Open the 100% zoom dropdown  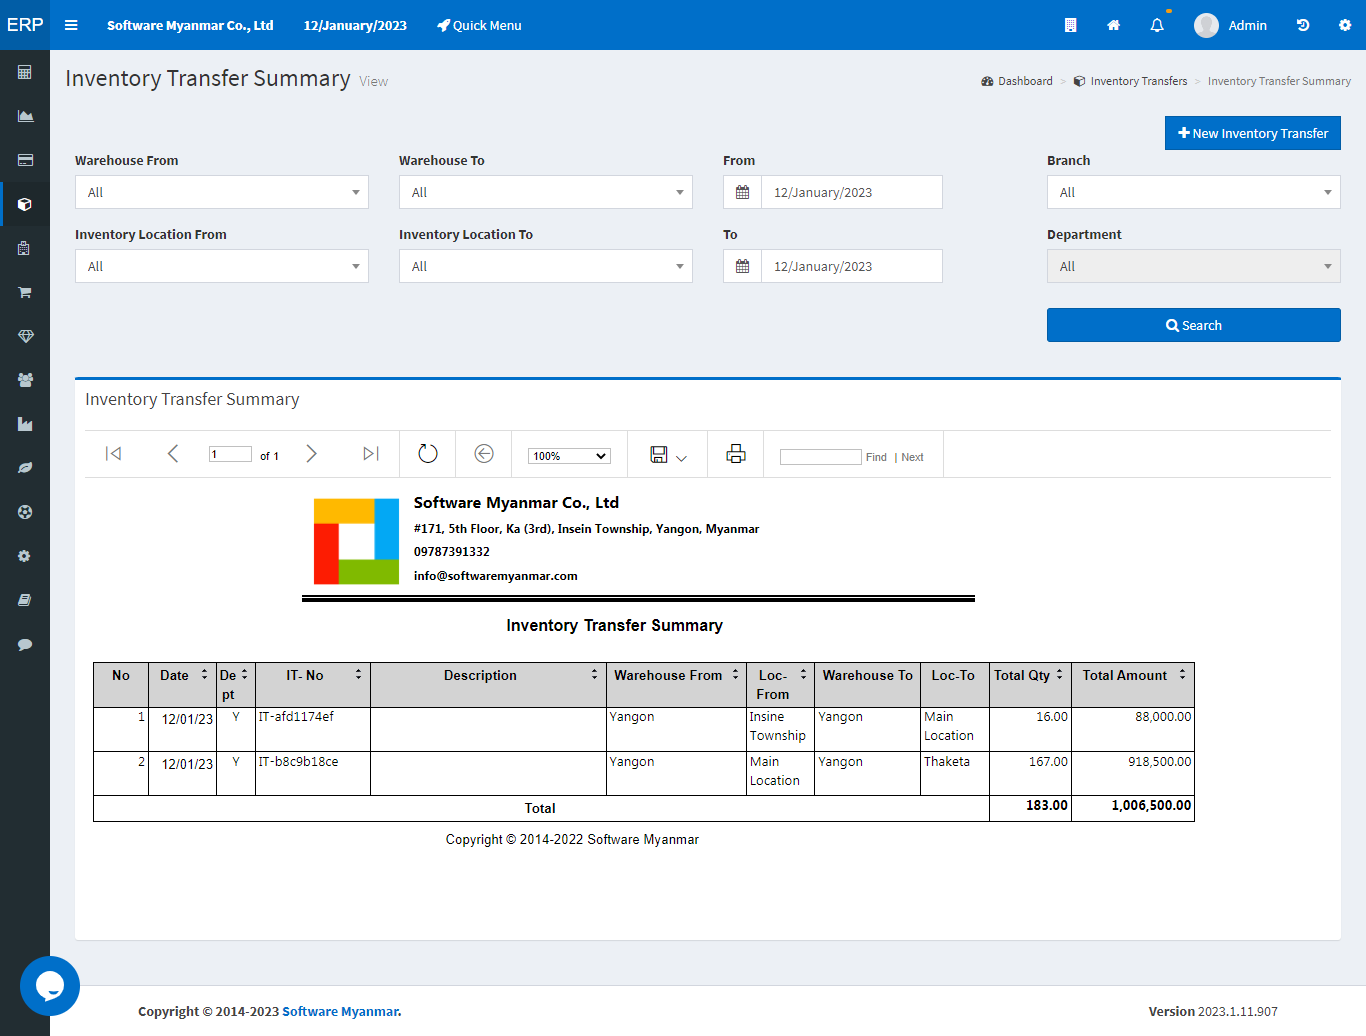(x=569, y=456)
